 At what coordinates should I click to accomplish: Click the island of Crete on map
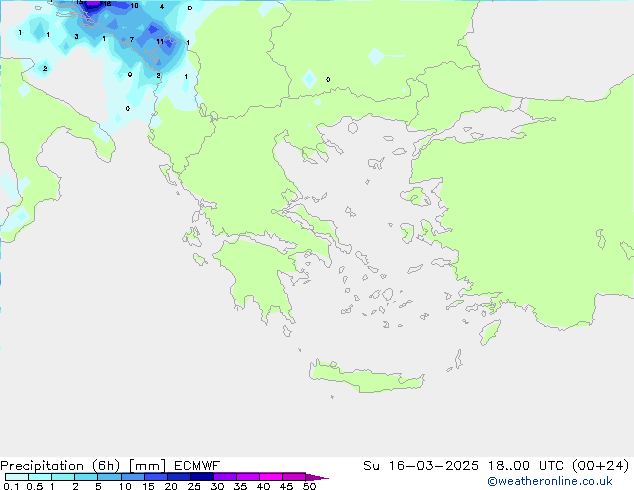[366, 378]
